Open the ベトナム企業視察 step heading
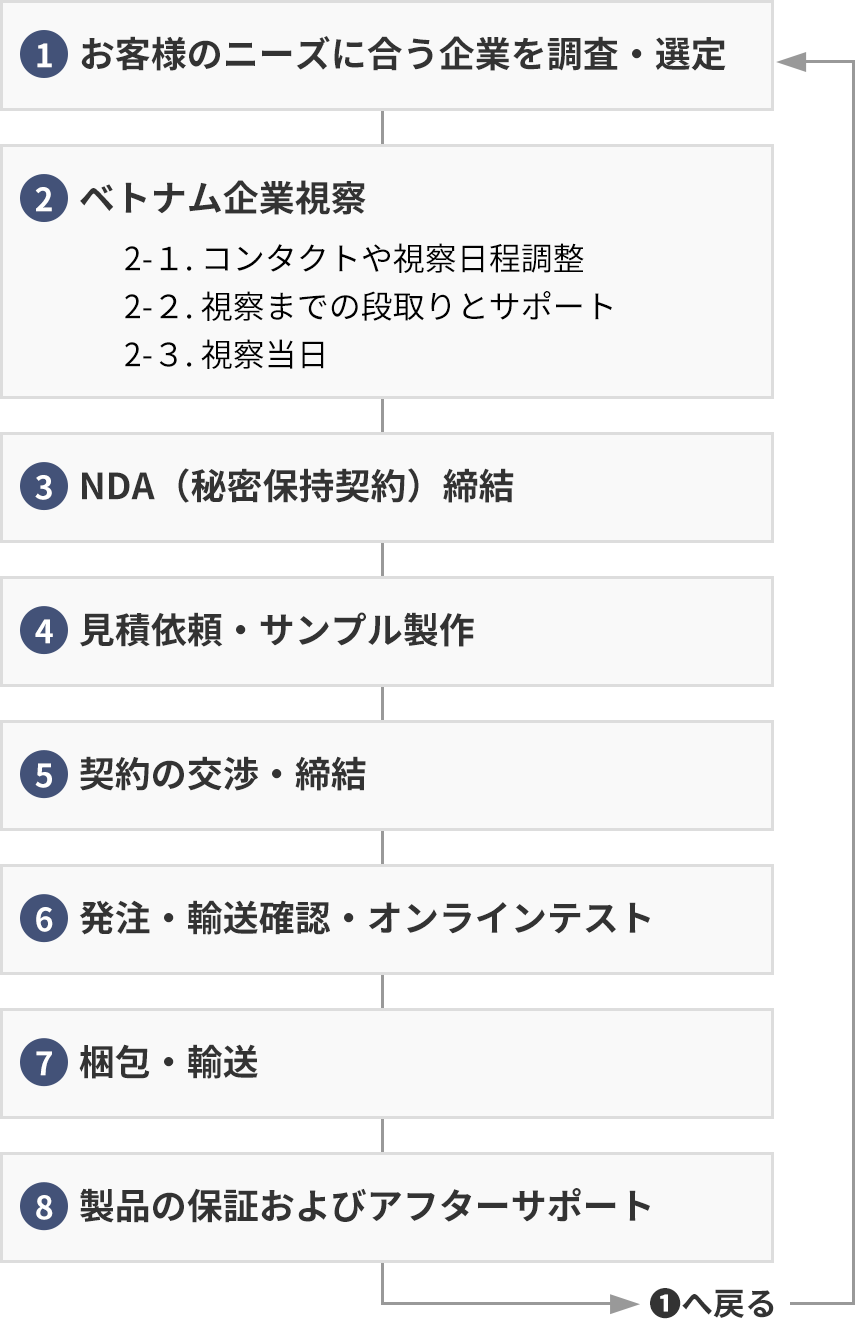The image size is (855, 1320). click(222, 199)
